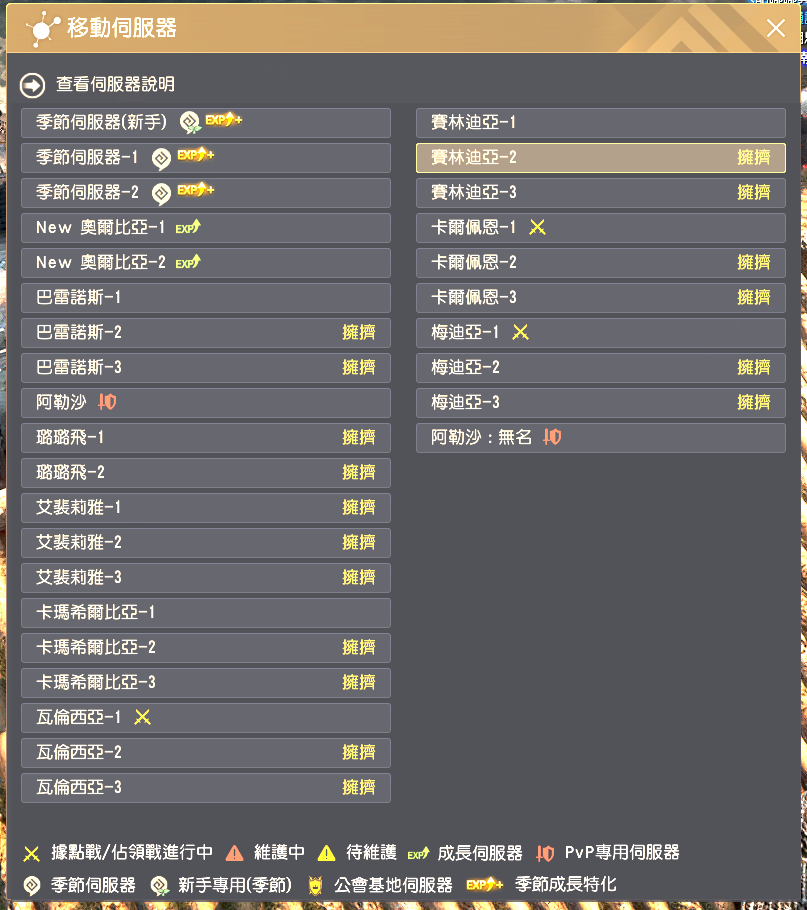Select the 卡爾佩恩-2 server
Screen dimensions: 807x910
click(601, 263)
